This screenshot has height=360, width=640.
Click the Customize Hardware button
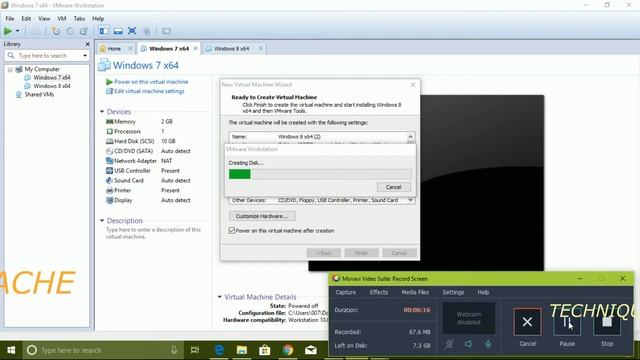[262, 216]
